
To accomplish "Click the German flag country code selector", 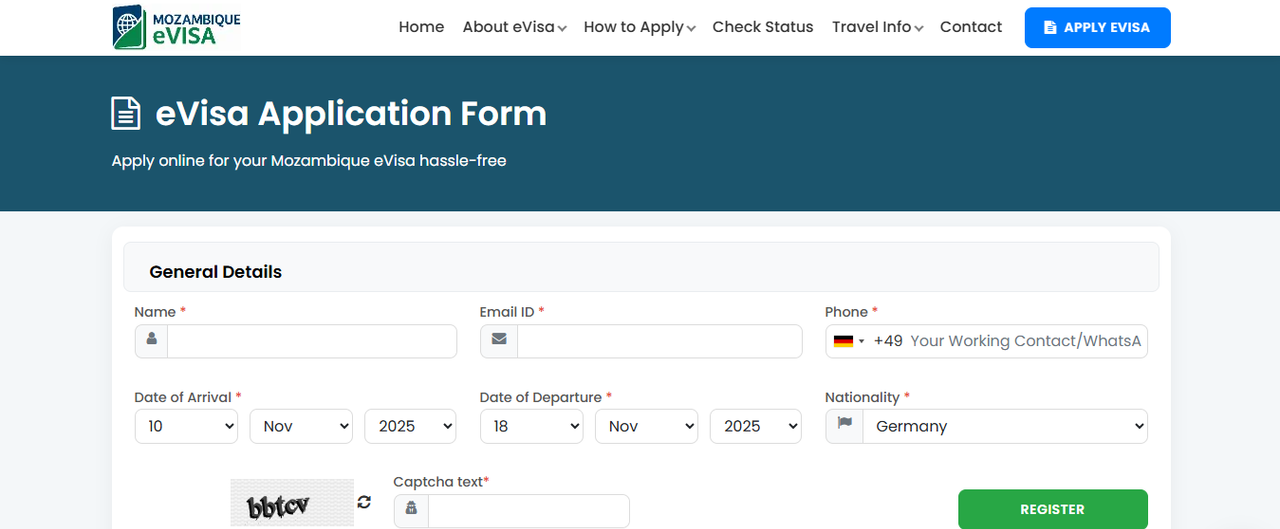I will (849, 341).
